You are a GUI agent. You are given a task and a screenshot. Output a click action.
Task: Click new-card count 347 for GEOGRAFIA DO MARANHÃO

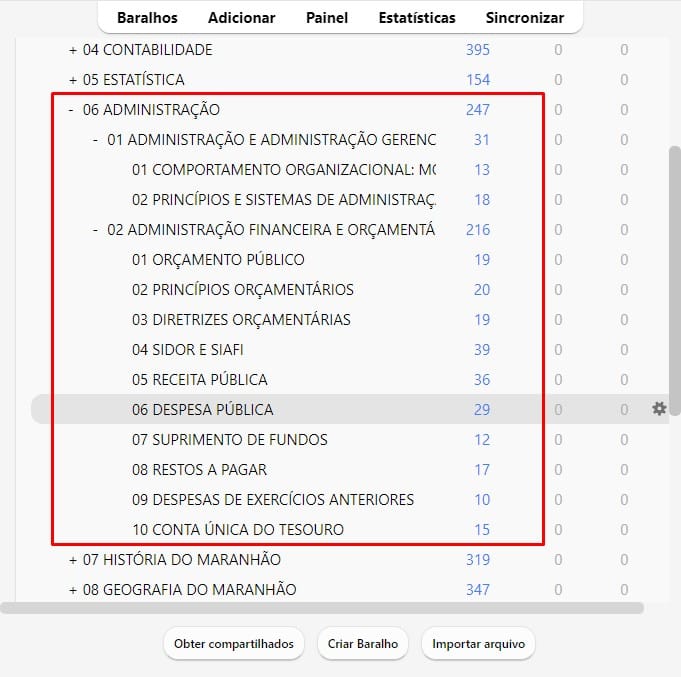pyautogui.click(x=478, y=589)
